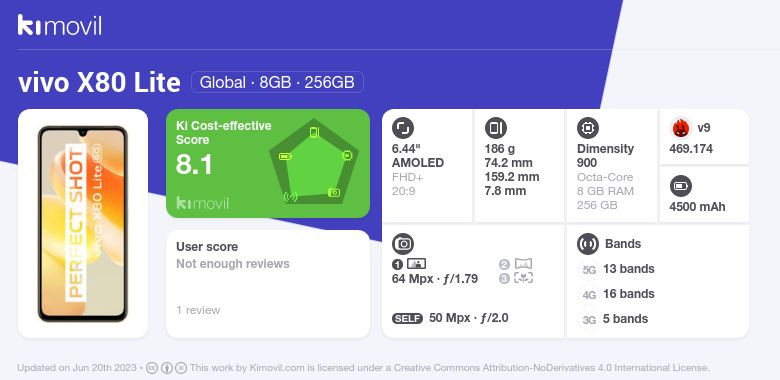Click the Kimovil logo at top
Image resolution: width=780 pixels, height=380 pixels.
click(x=60, y=25)
